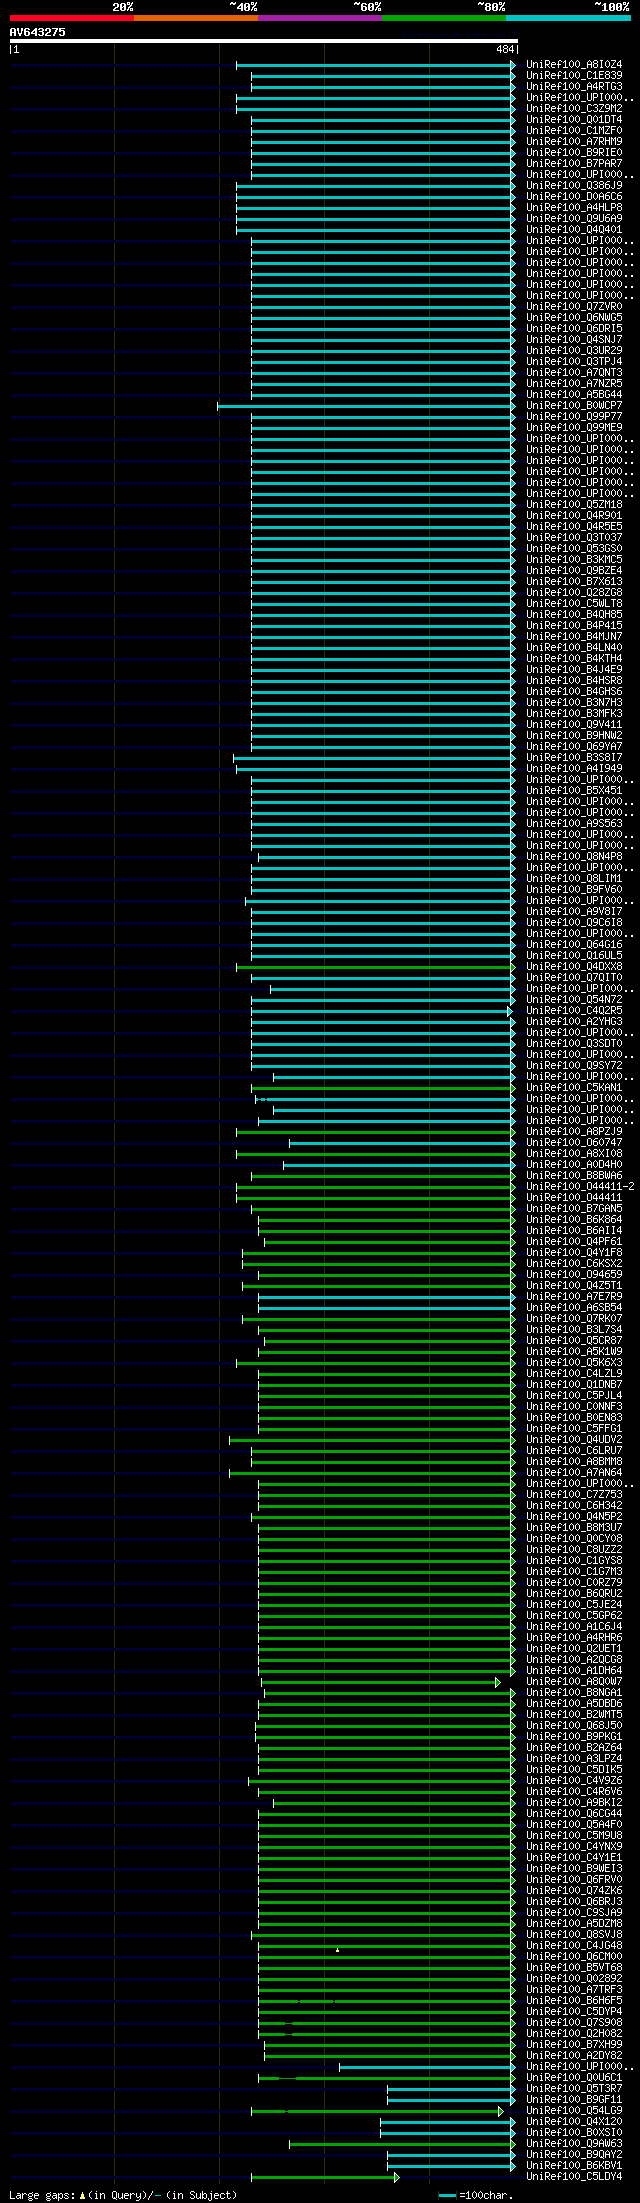The width and height of the screenshot is (640, 2203).
Task: Select hit label UniRef100_Q9U6A9
Action: click(574, 218)
